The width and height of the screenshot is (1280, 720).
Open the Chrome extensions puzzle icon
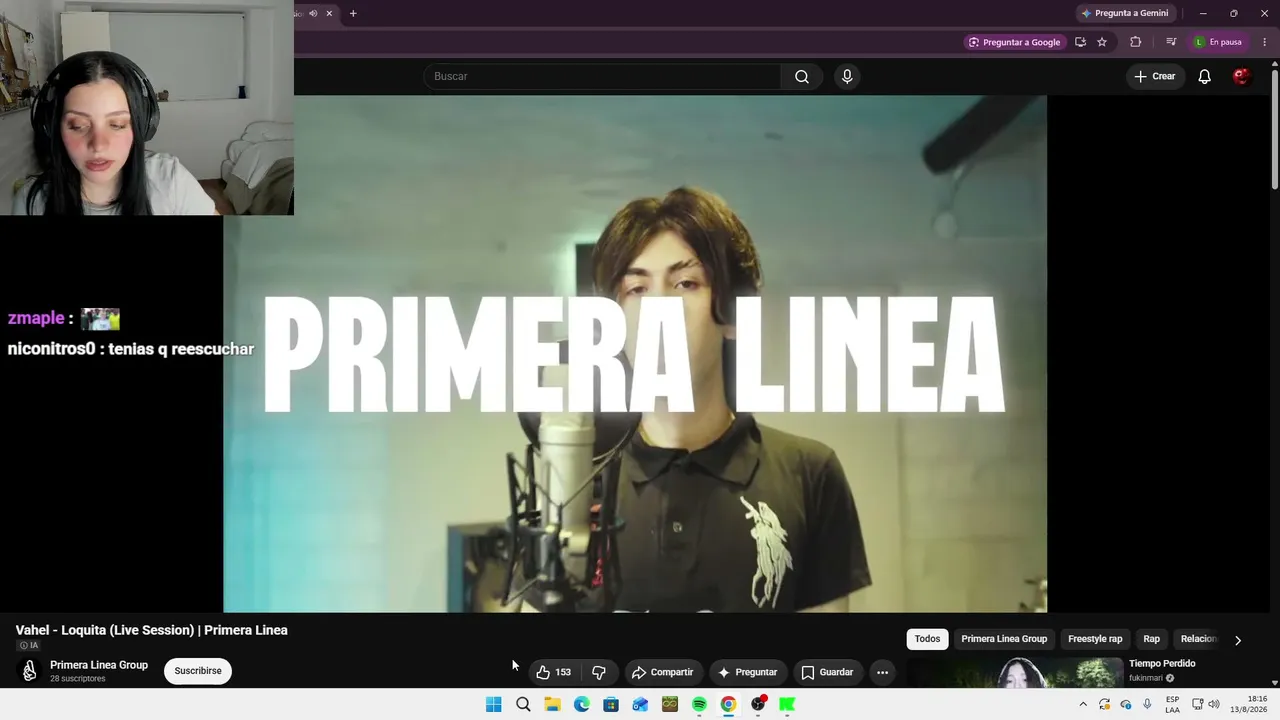[1135, 42]
